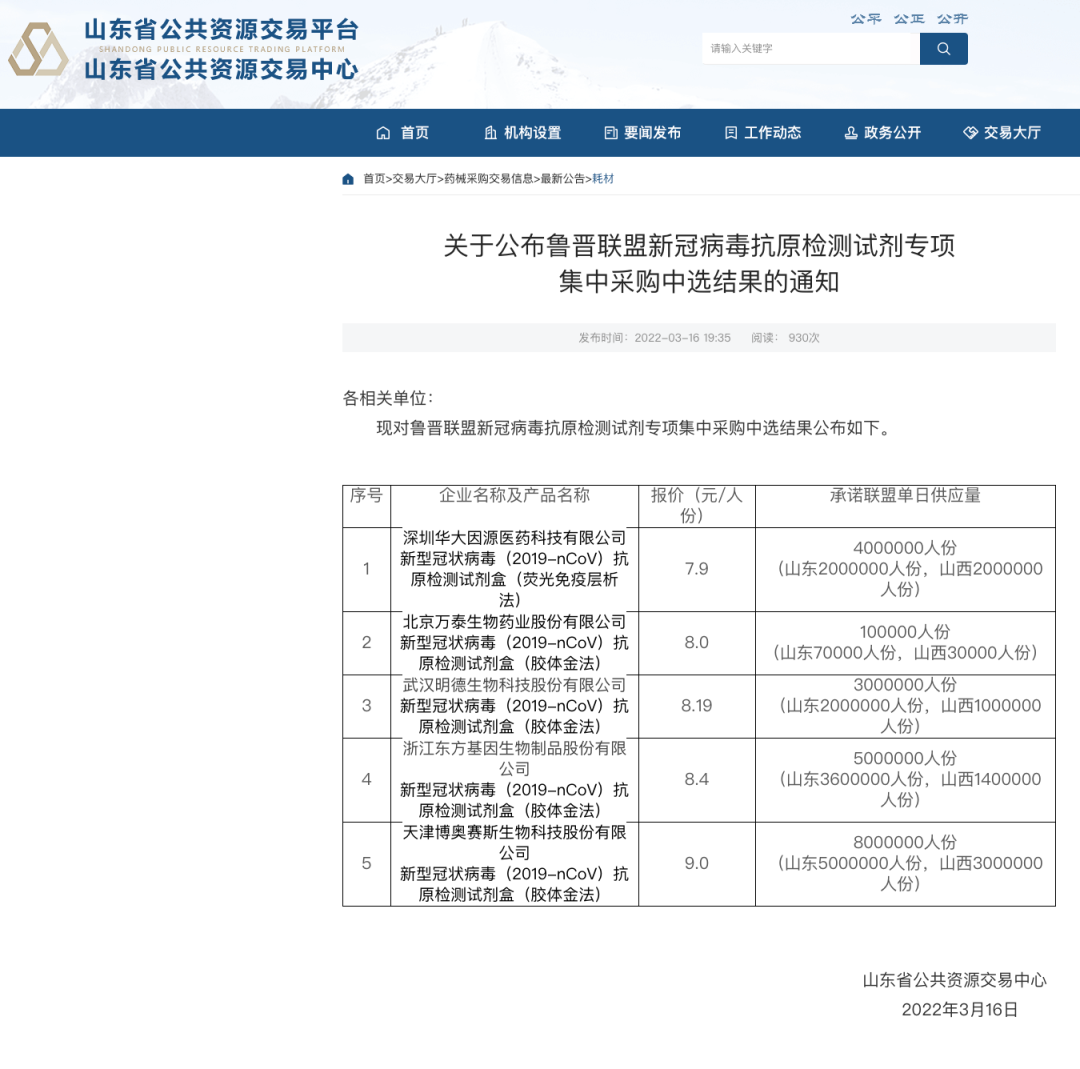
Task: Click the price 8.0 cell
Action: click(697, 643)
